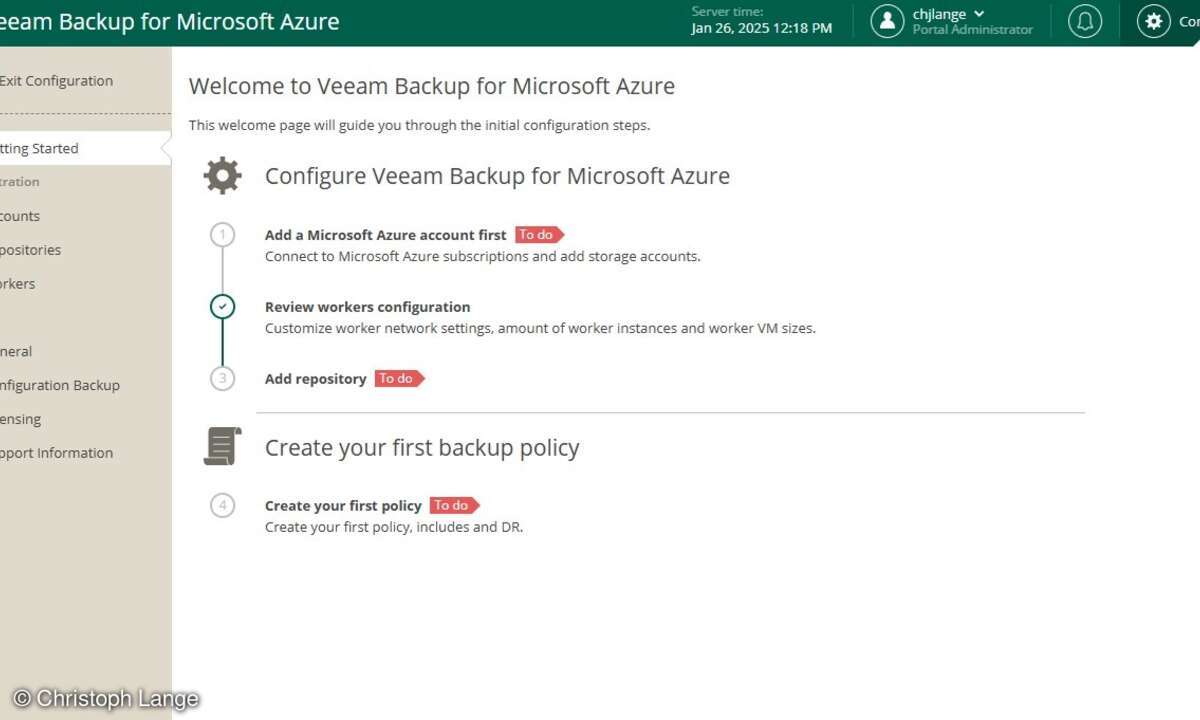Click the notification bell icon
Screen dimensions: 1200x720
1085,21
